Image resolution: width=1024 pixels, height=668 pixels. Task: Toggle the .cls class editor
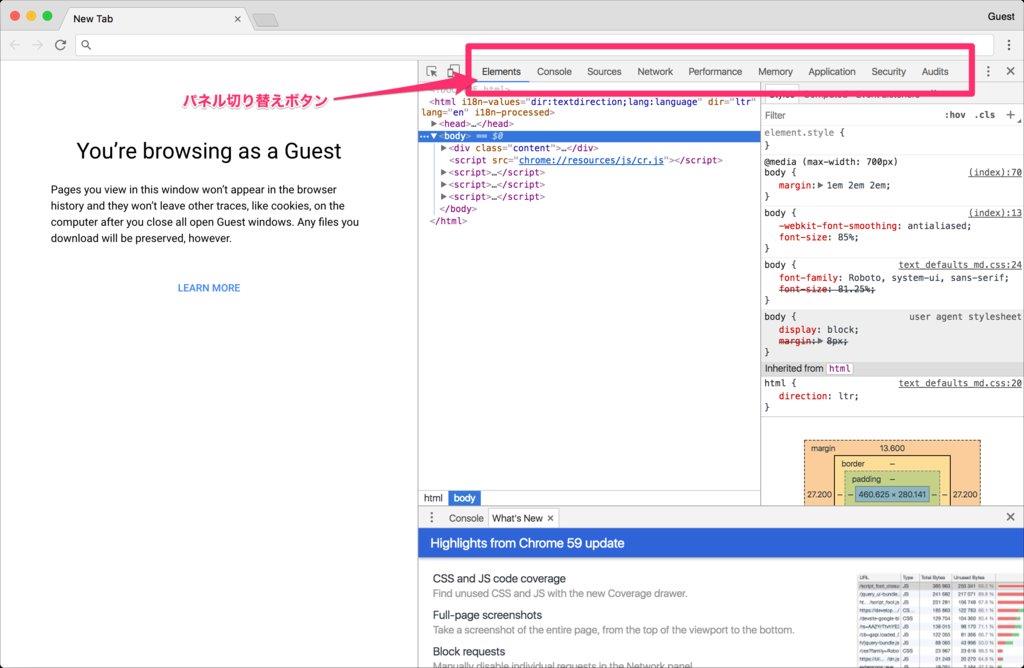[x=985, y=115]
